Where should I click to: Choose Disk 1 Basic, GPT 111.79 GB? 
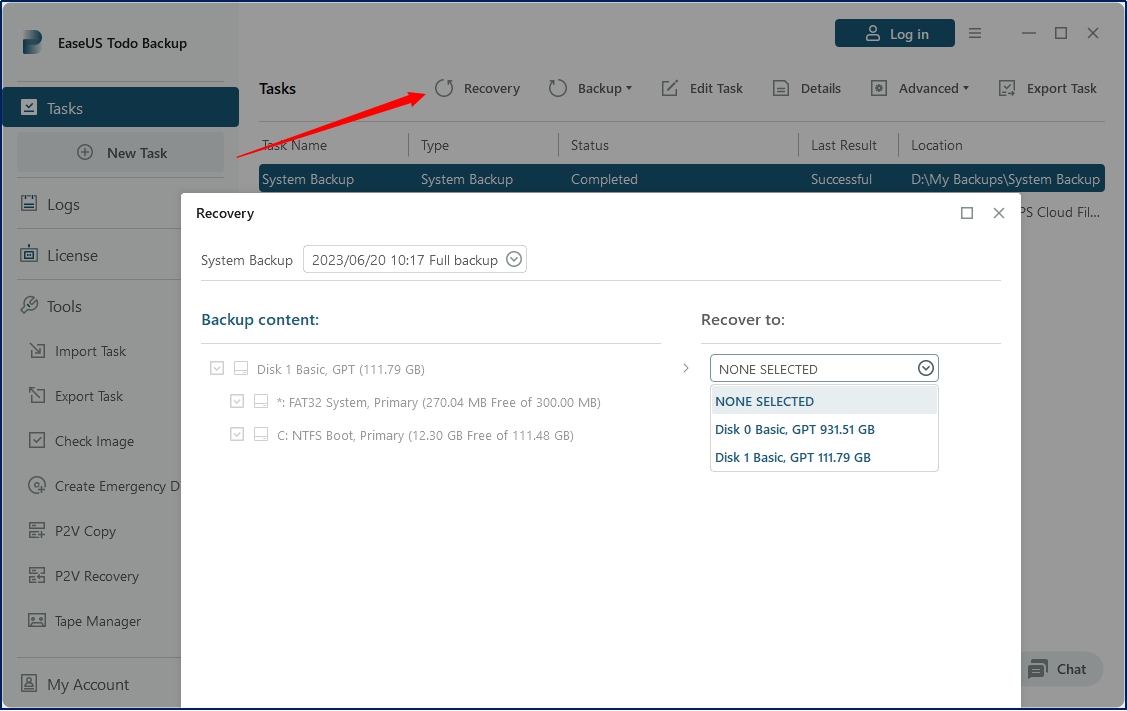tap(824, 457)
